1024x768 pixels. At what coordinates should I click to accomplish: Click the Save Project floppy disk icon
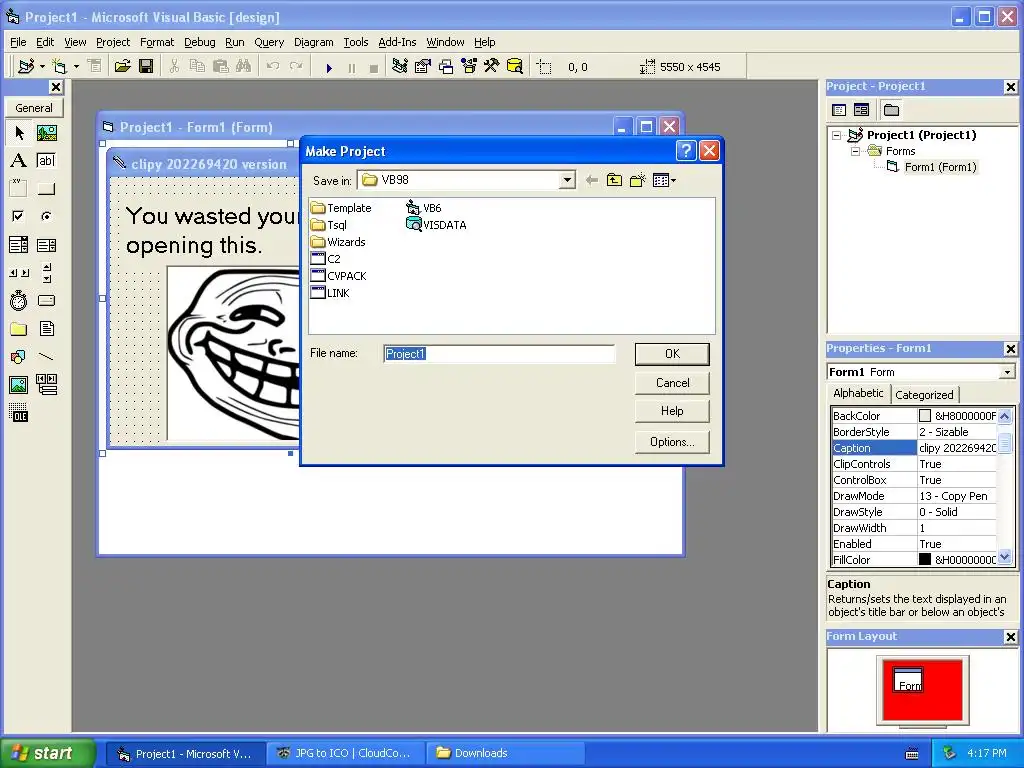[146, 66]
